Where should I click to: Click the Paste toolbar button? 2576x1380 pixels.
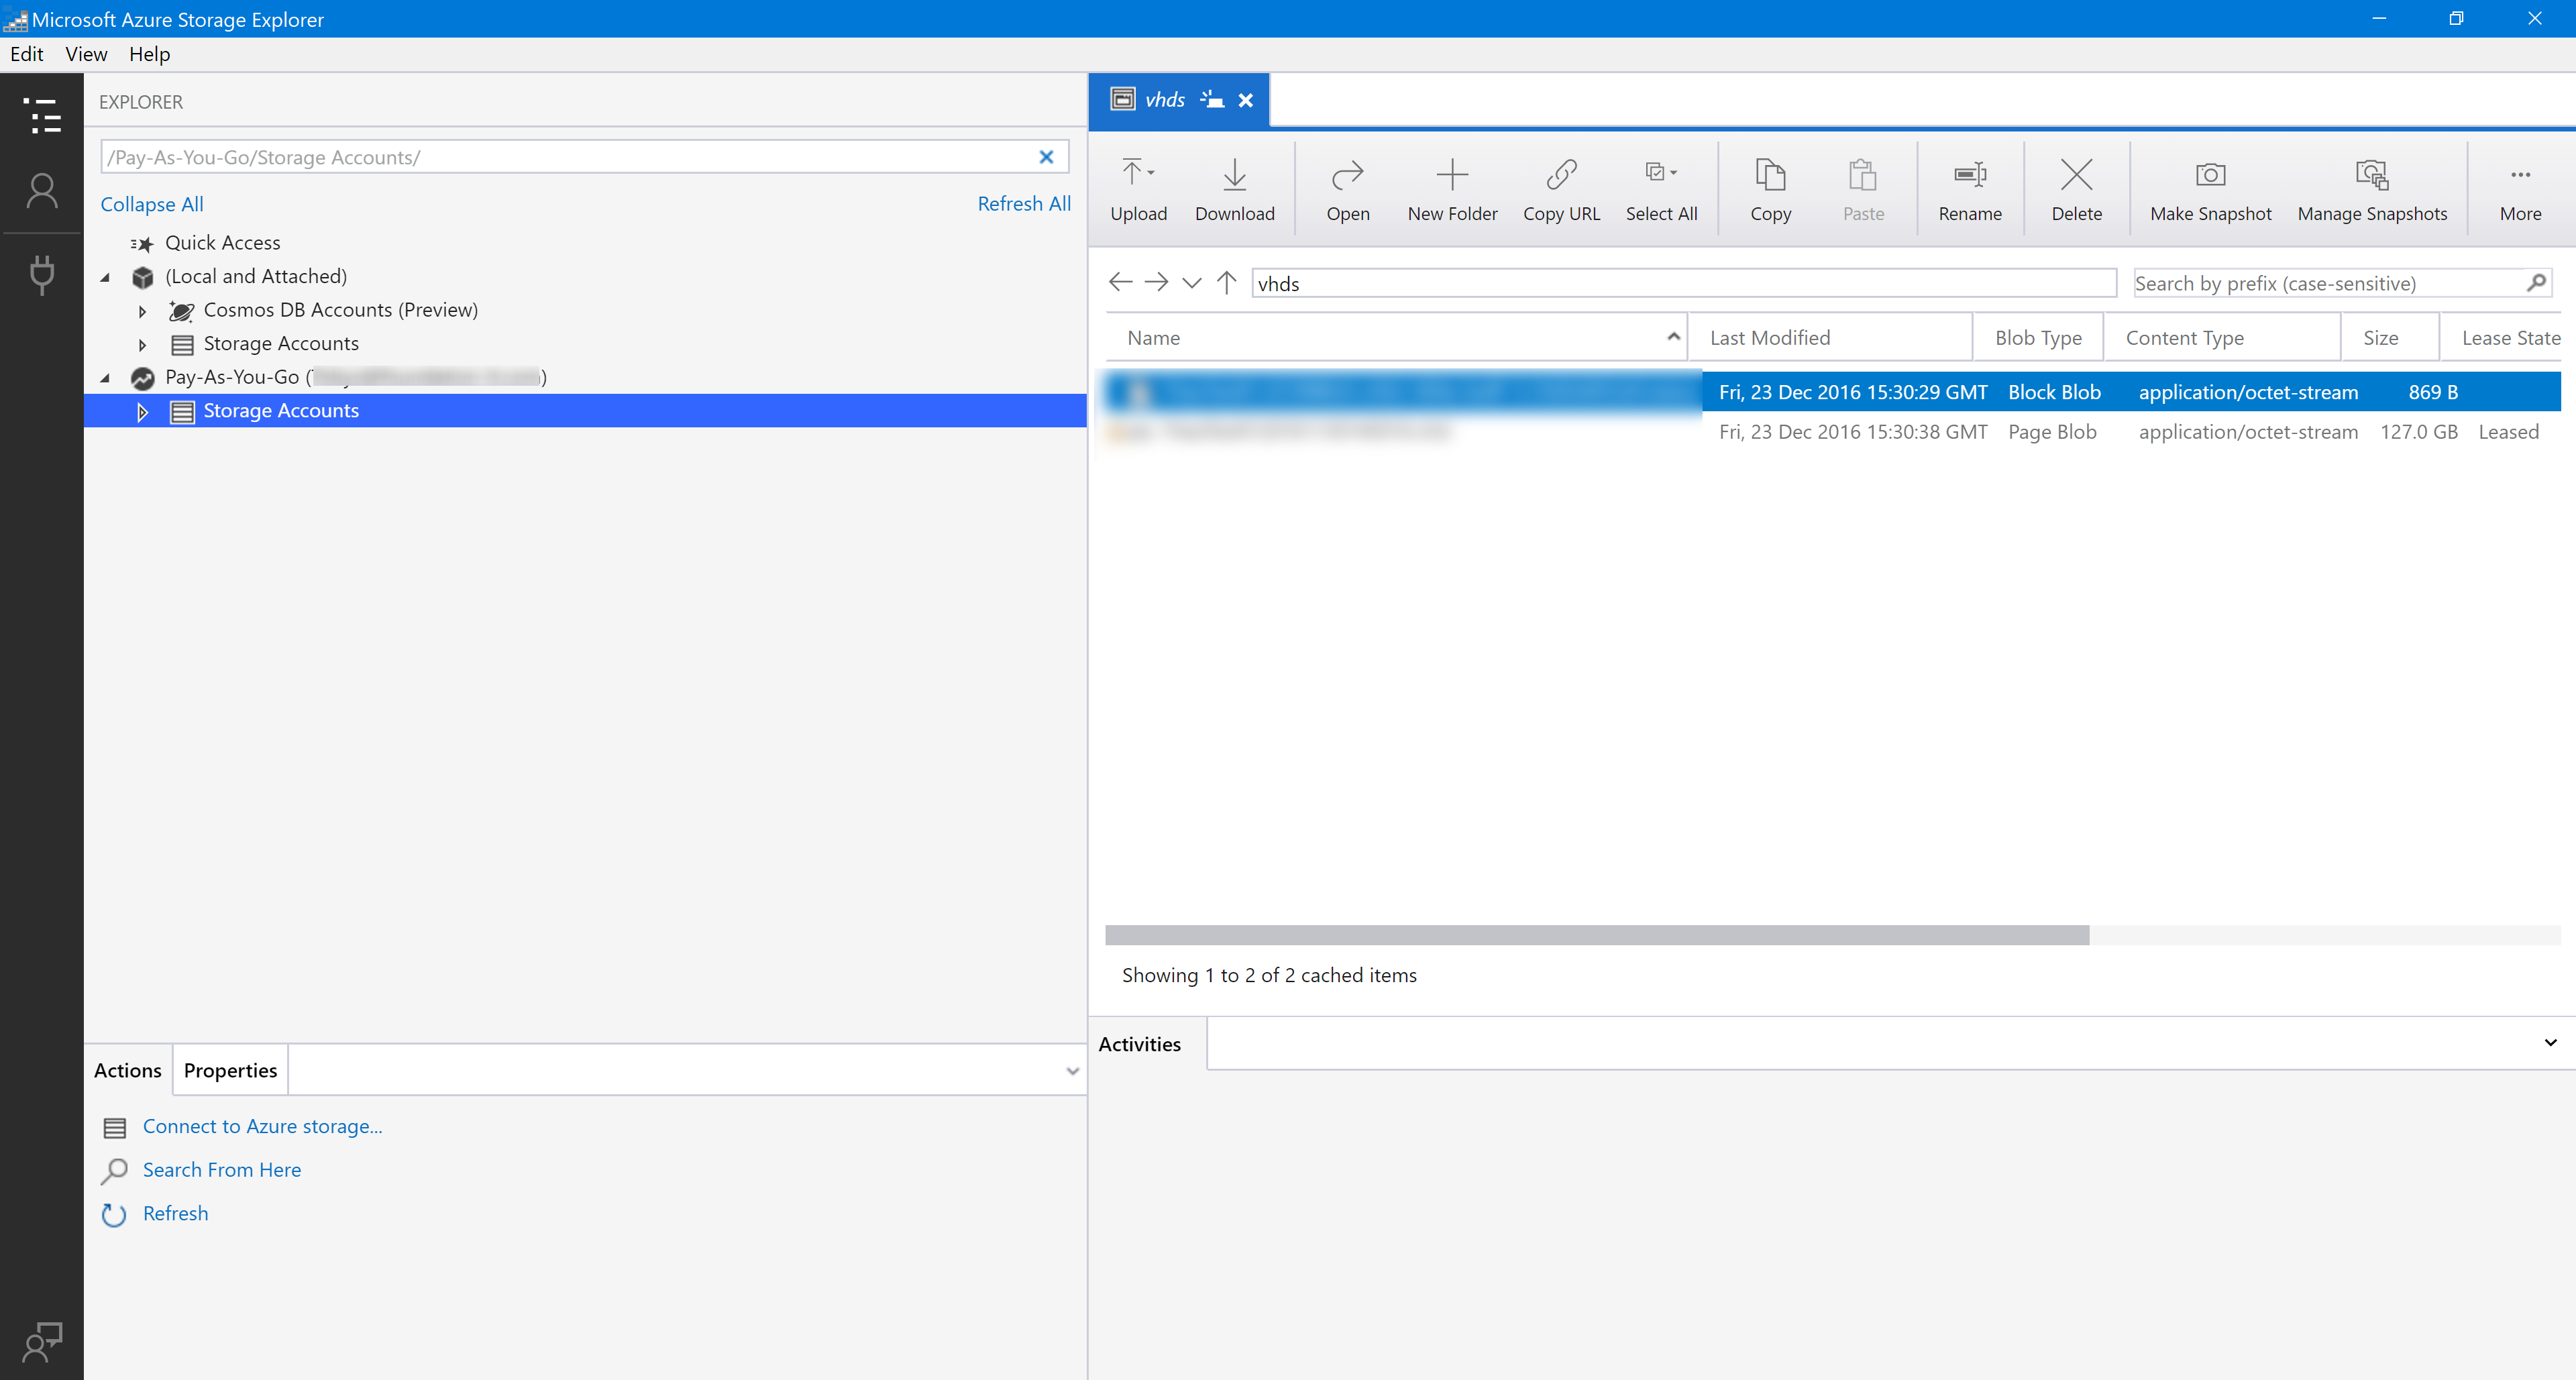pyautogui.click(x=1863, y=190)
